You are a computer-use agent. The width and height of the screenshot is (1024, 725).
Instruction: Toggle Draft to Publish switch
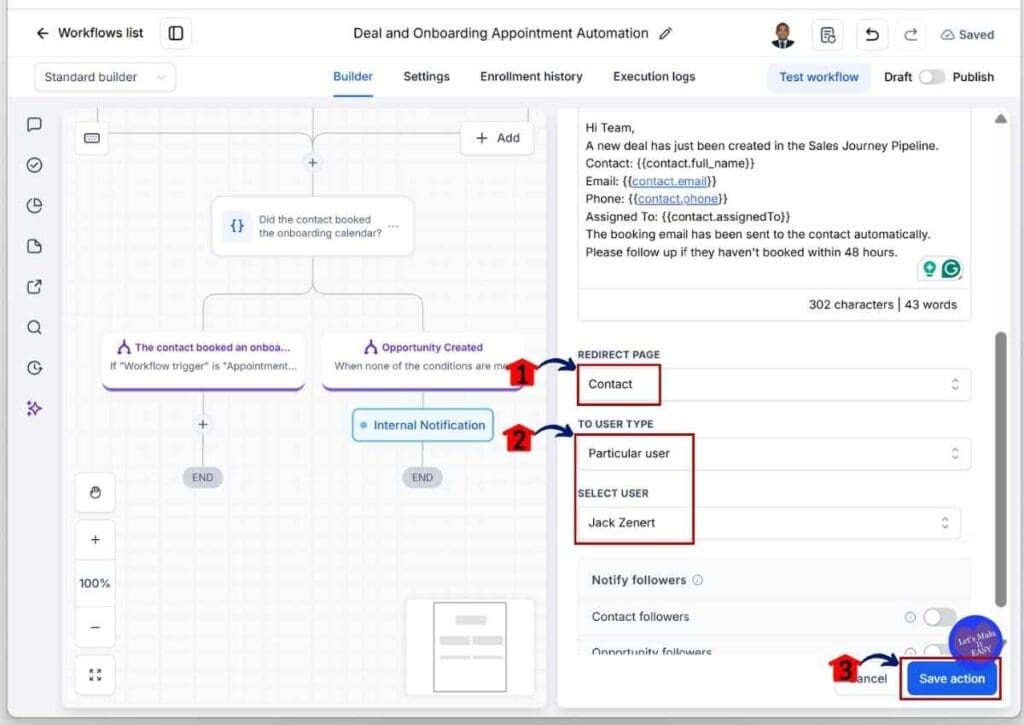pos(931,77)
